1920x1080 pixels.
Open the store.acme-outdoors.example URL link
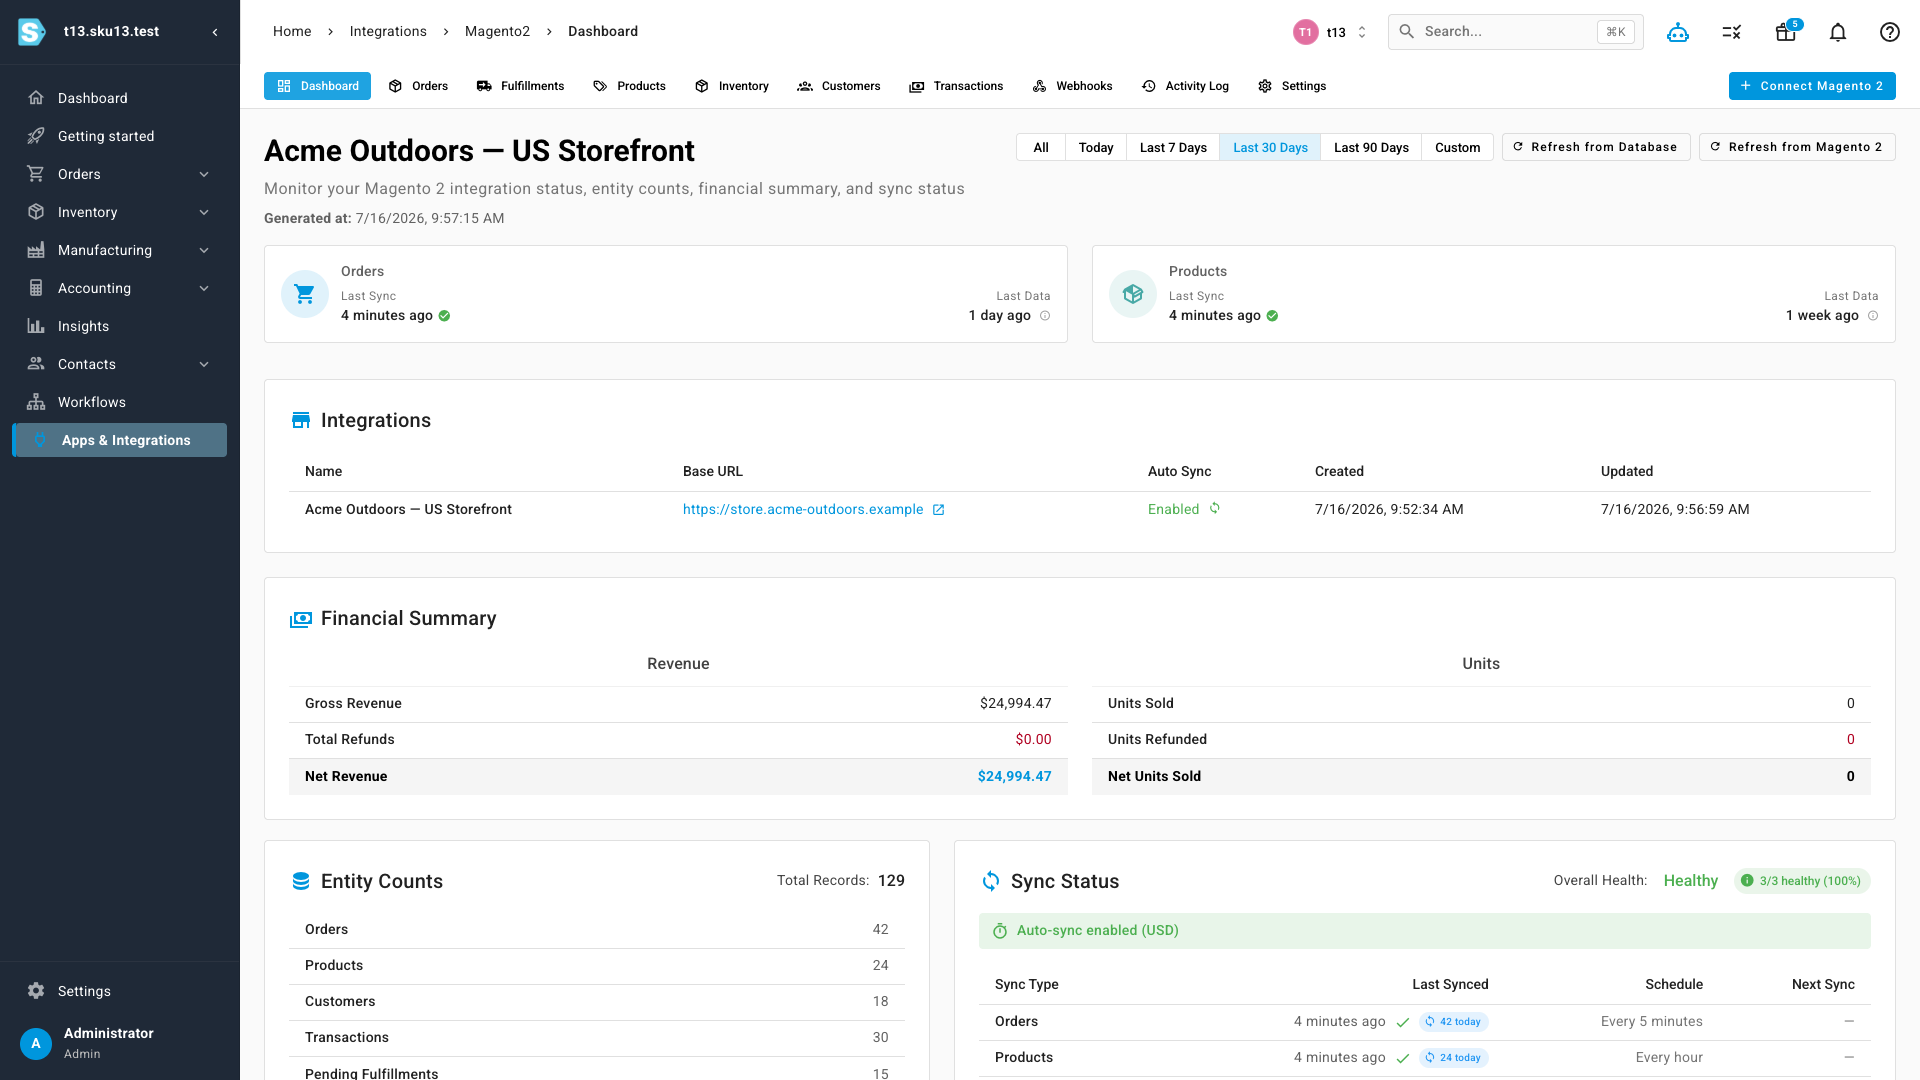(803, 510)
